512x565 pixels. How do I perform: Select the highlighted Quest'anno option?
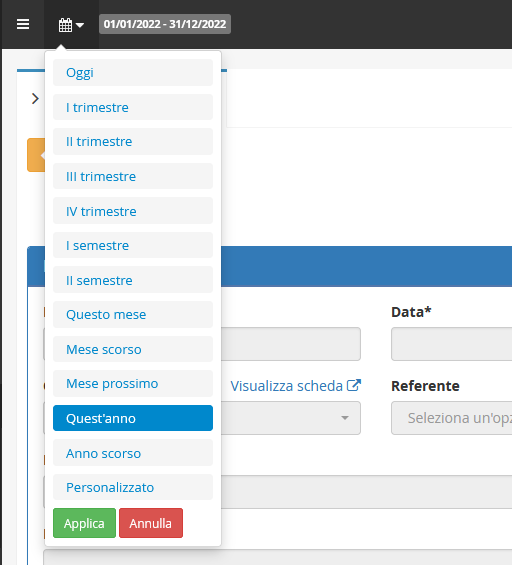coord(133,418)
